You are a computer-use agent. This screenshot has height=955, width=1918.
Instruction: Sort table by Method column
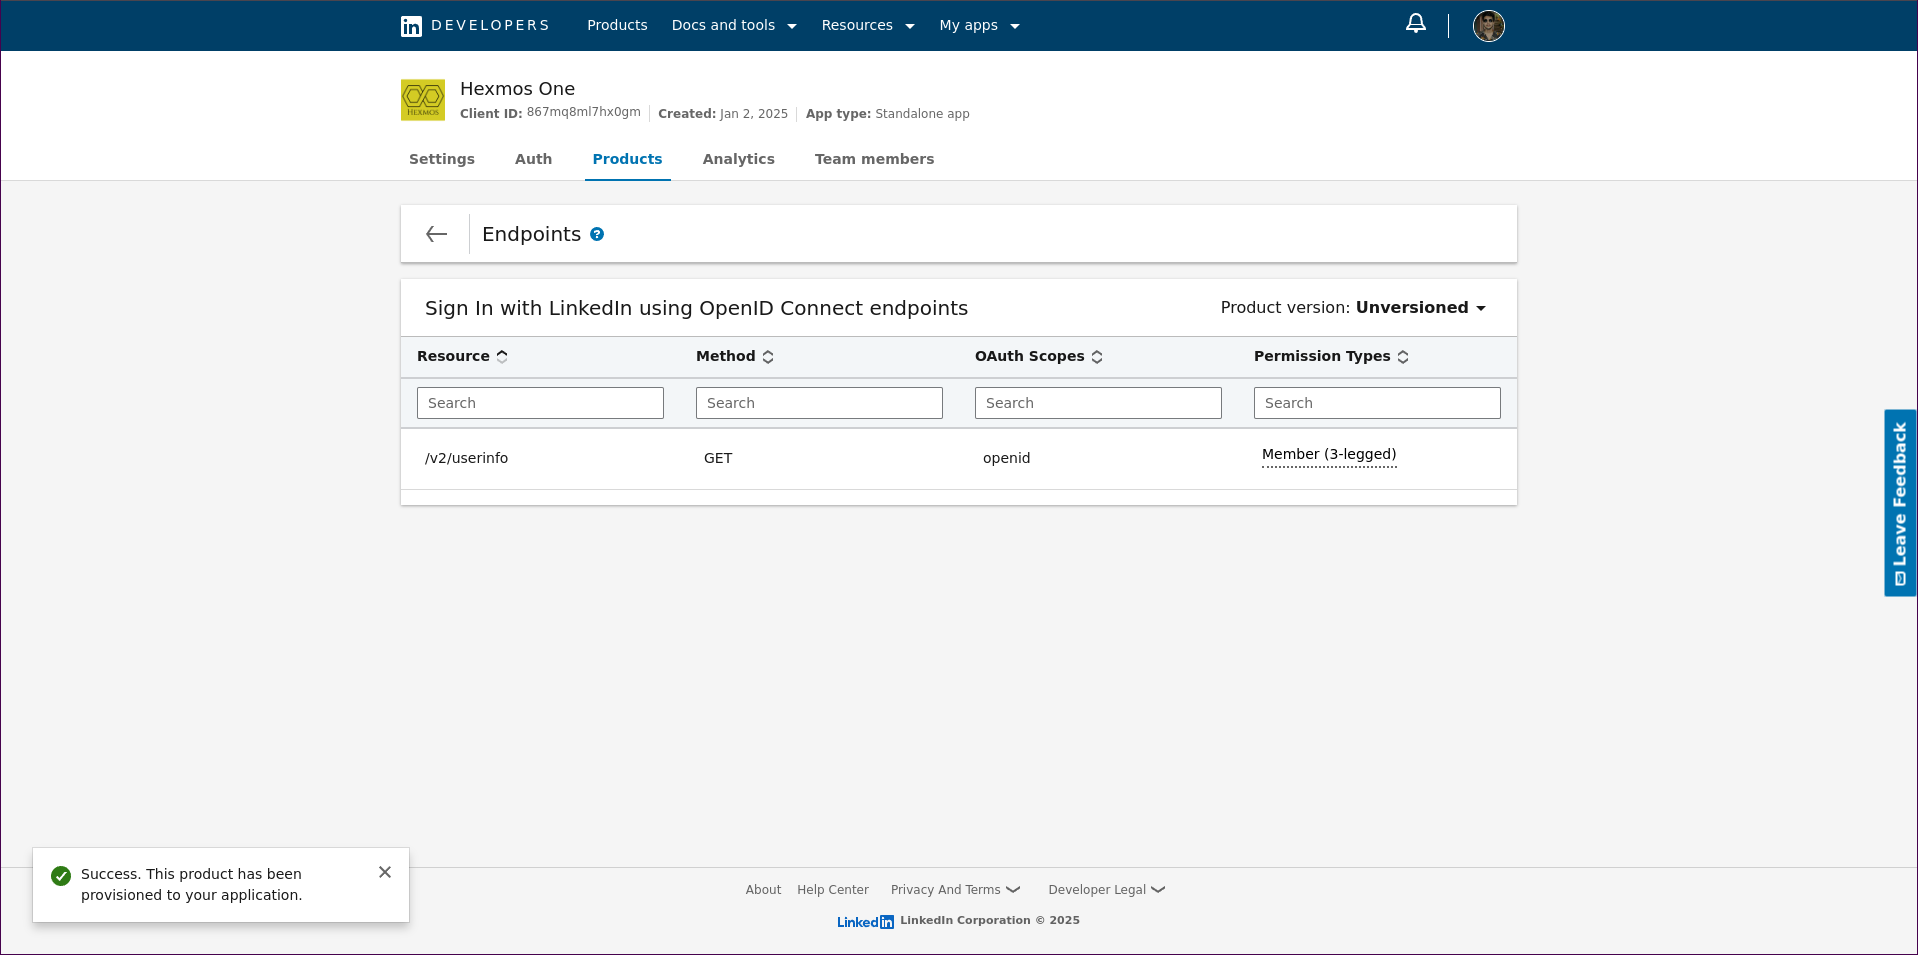768,357
